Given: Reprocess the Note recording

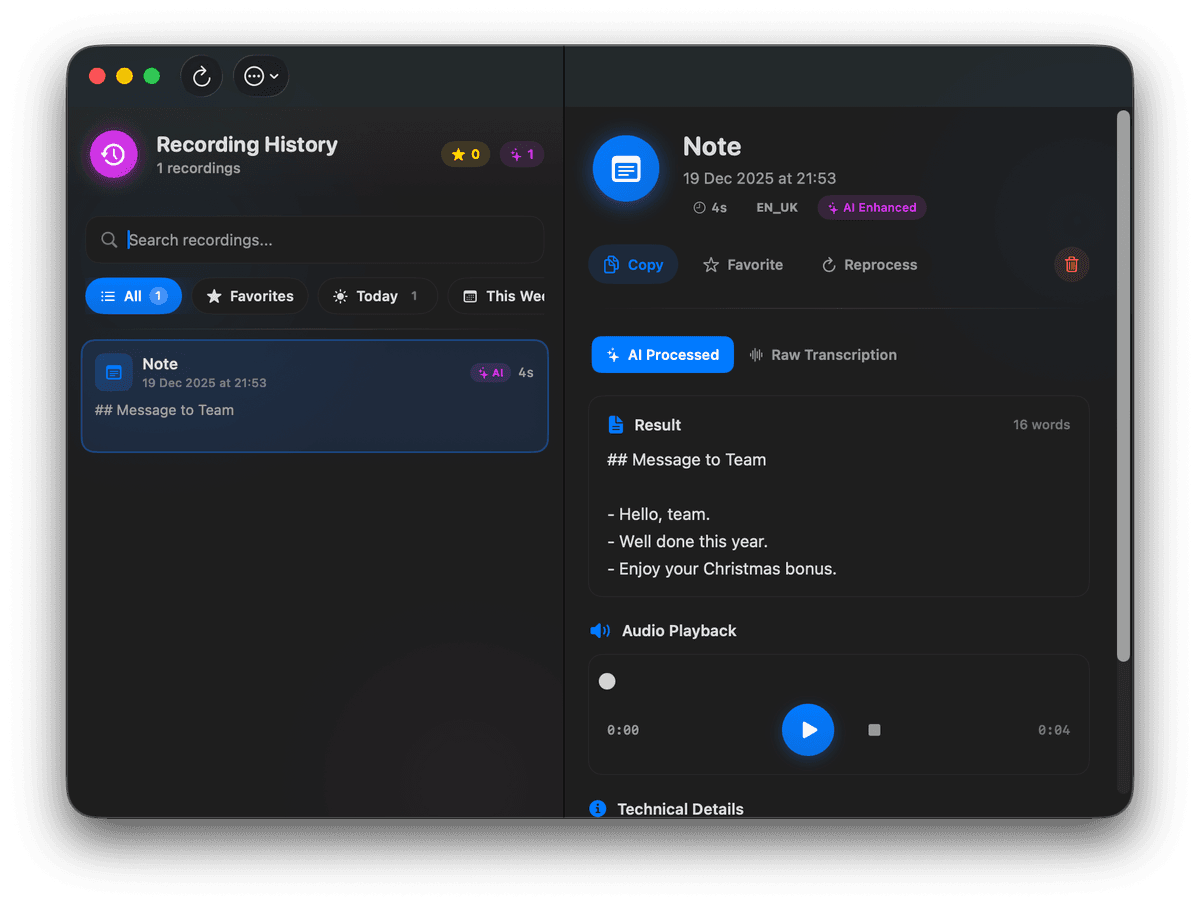Looking at the screenshot, I should tap(868, 264).
